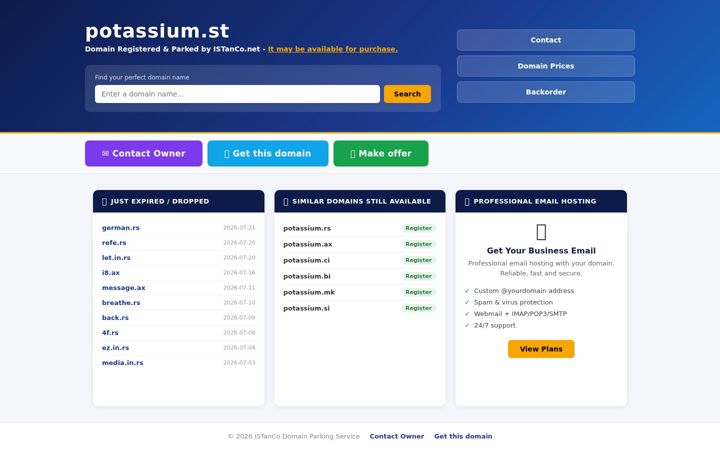Click the ISTanCo Domain Parking Service copyright text
720x450 pixels.
293,436
